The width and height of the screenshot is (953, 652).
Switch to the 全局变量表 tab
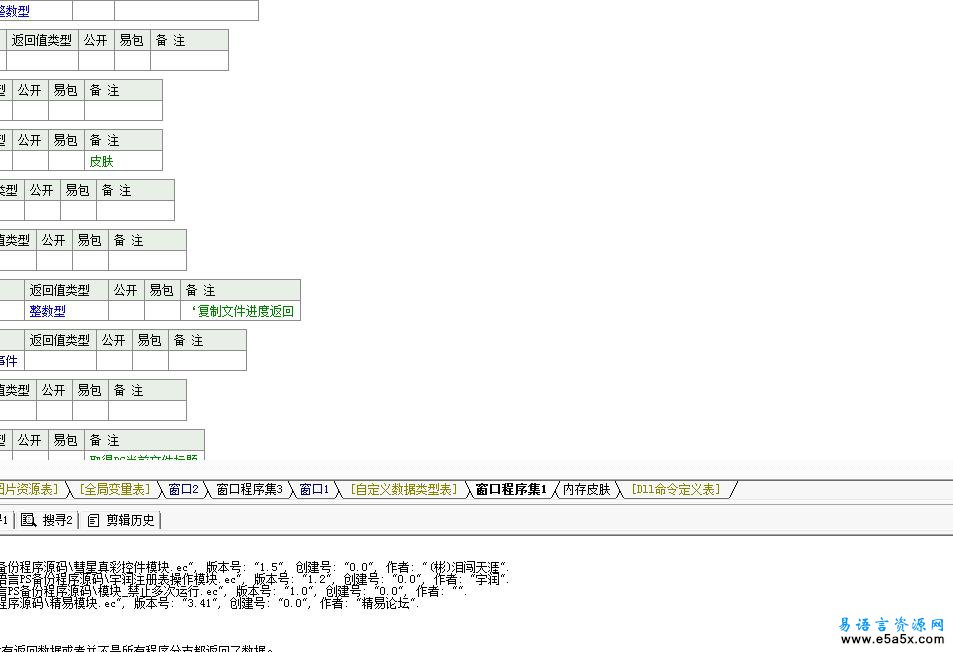coord(115,489)
